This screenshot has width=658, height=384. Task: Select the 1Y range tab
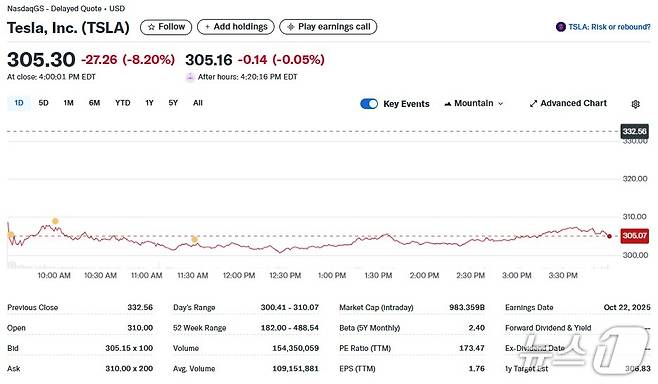coord(149,103)
